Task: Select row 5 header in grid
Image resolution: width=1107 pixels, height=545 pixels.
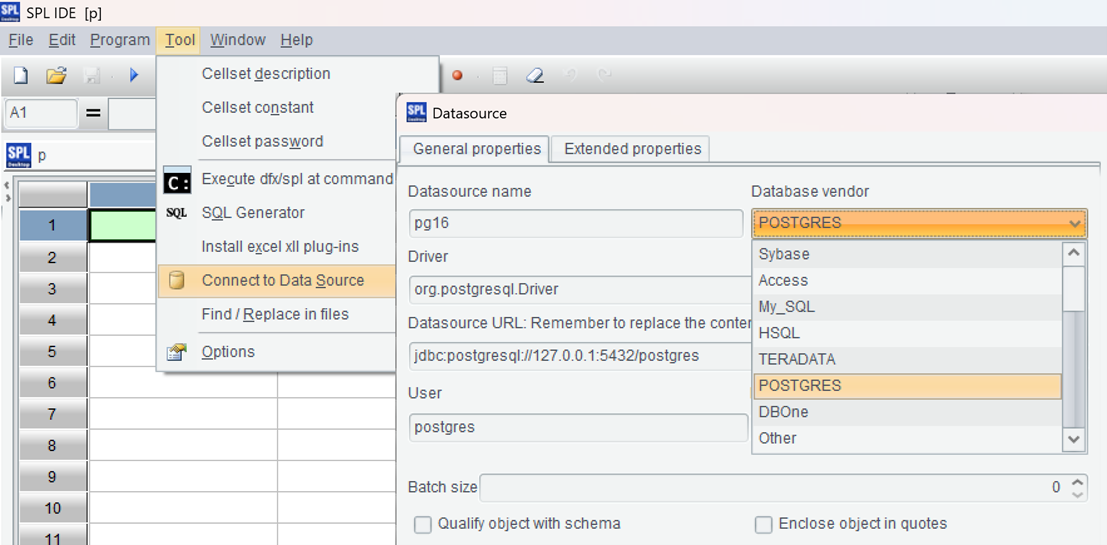Action: pyautogui.click(x=52, y=352)
